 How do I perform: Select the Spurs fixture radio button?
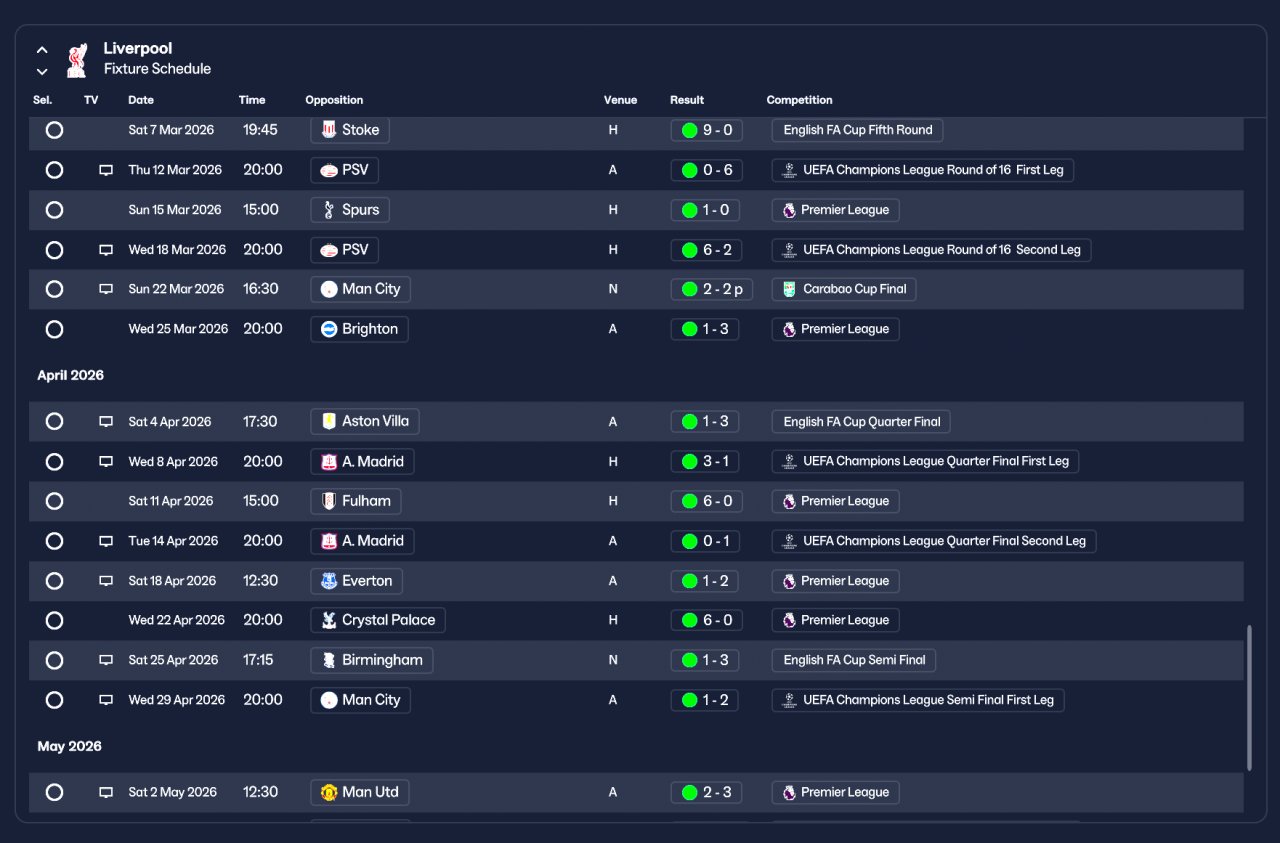54,210
